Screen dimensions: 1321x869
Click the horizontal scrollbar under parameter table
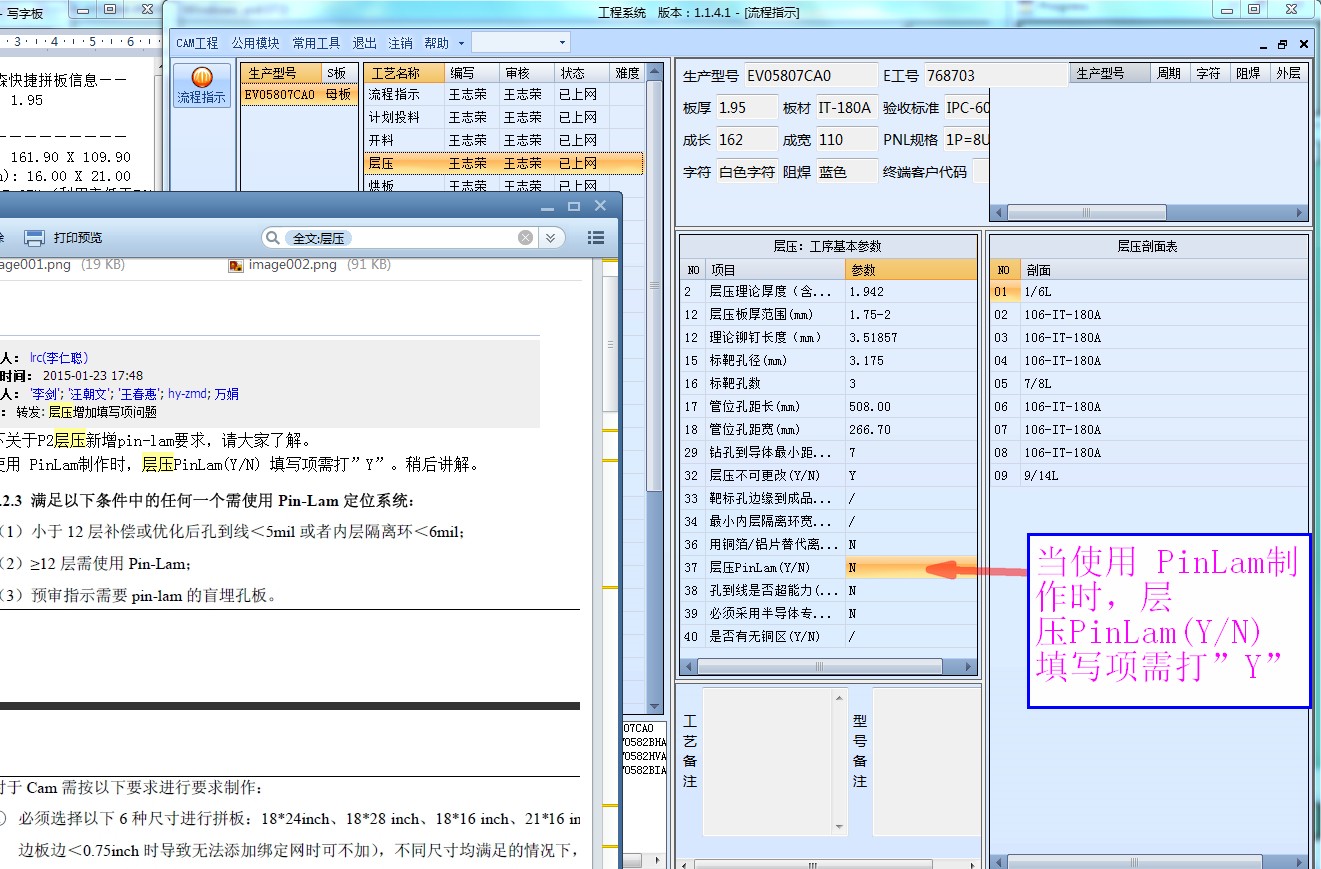[828, 667]
